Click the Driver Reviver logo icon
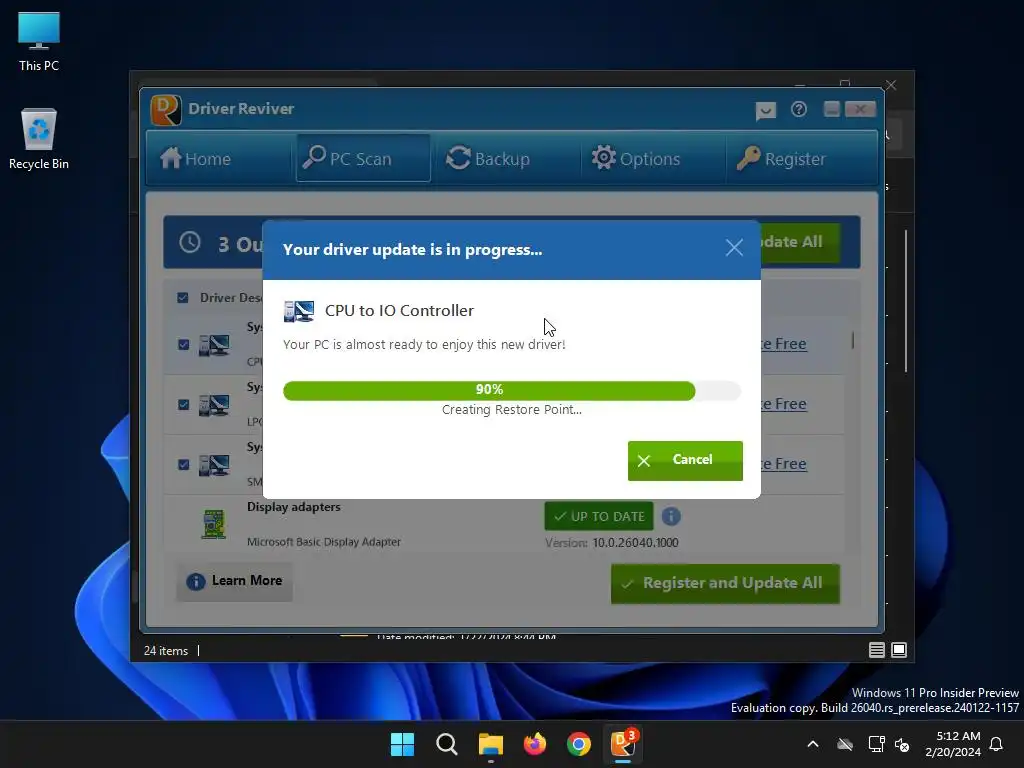Image resolution: width=1024 pixels, height=768 pixels. [166, 109]
